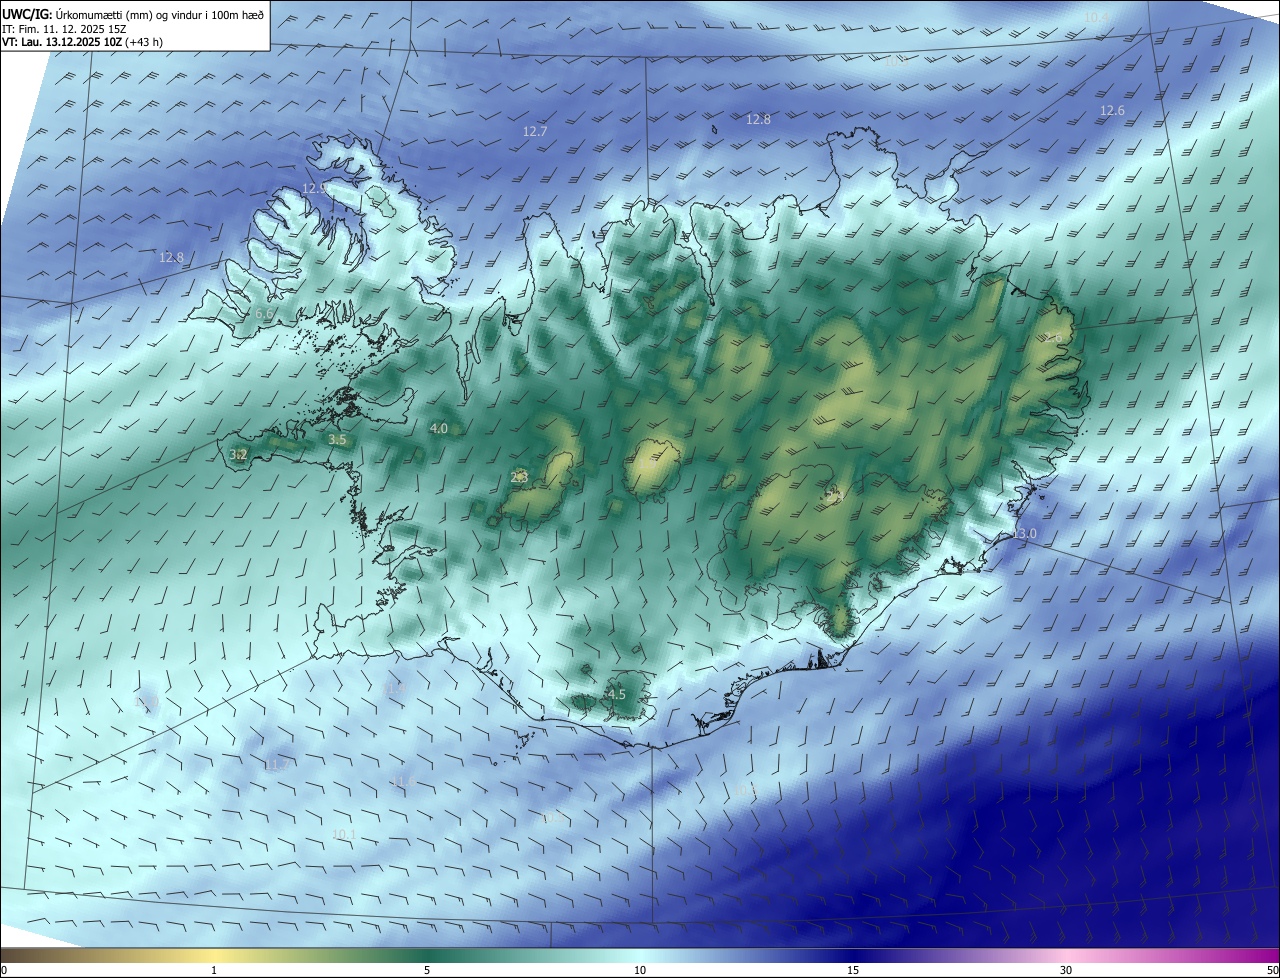Click the 0 tick label on the colour scale
Screen dimensions: 1280x978
[3, 970]
